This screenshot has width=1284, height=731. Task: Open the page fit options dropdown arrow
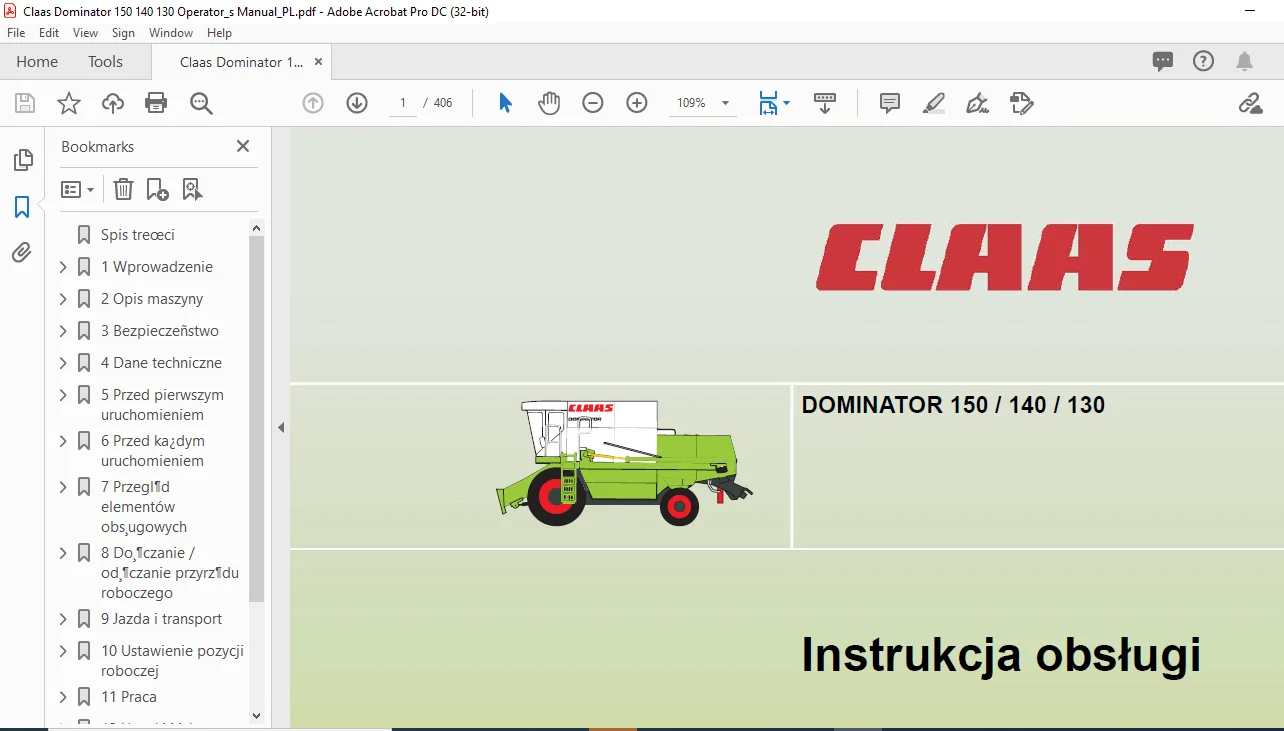pyautogui.click(x=786, y=103)
